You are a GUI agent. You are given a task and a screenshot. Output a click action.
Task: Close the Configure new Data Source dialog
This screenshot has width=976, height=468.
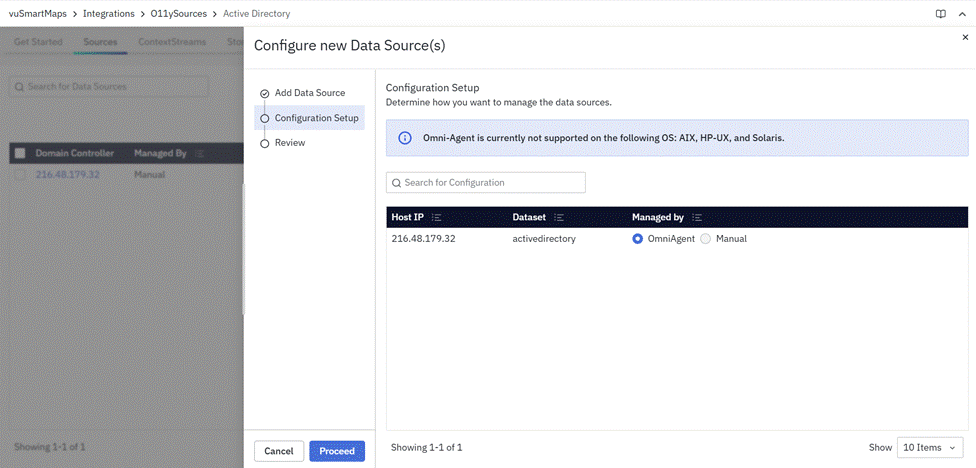coord(964,37)
